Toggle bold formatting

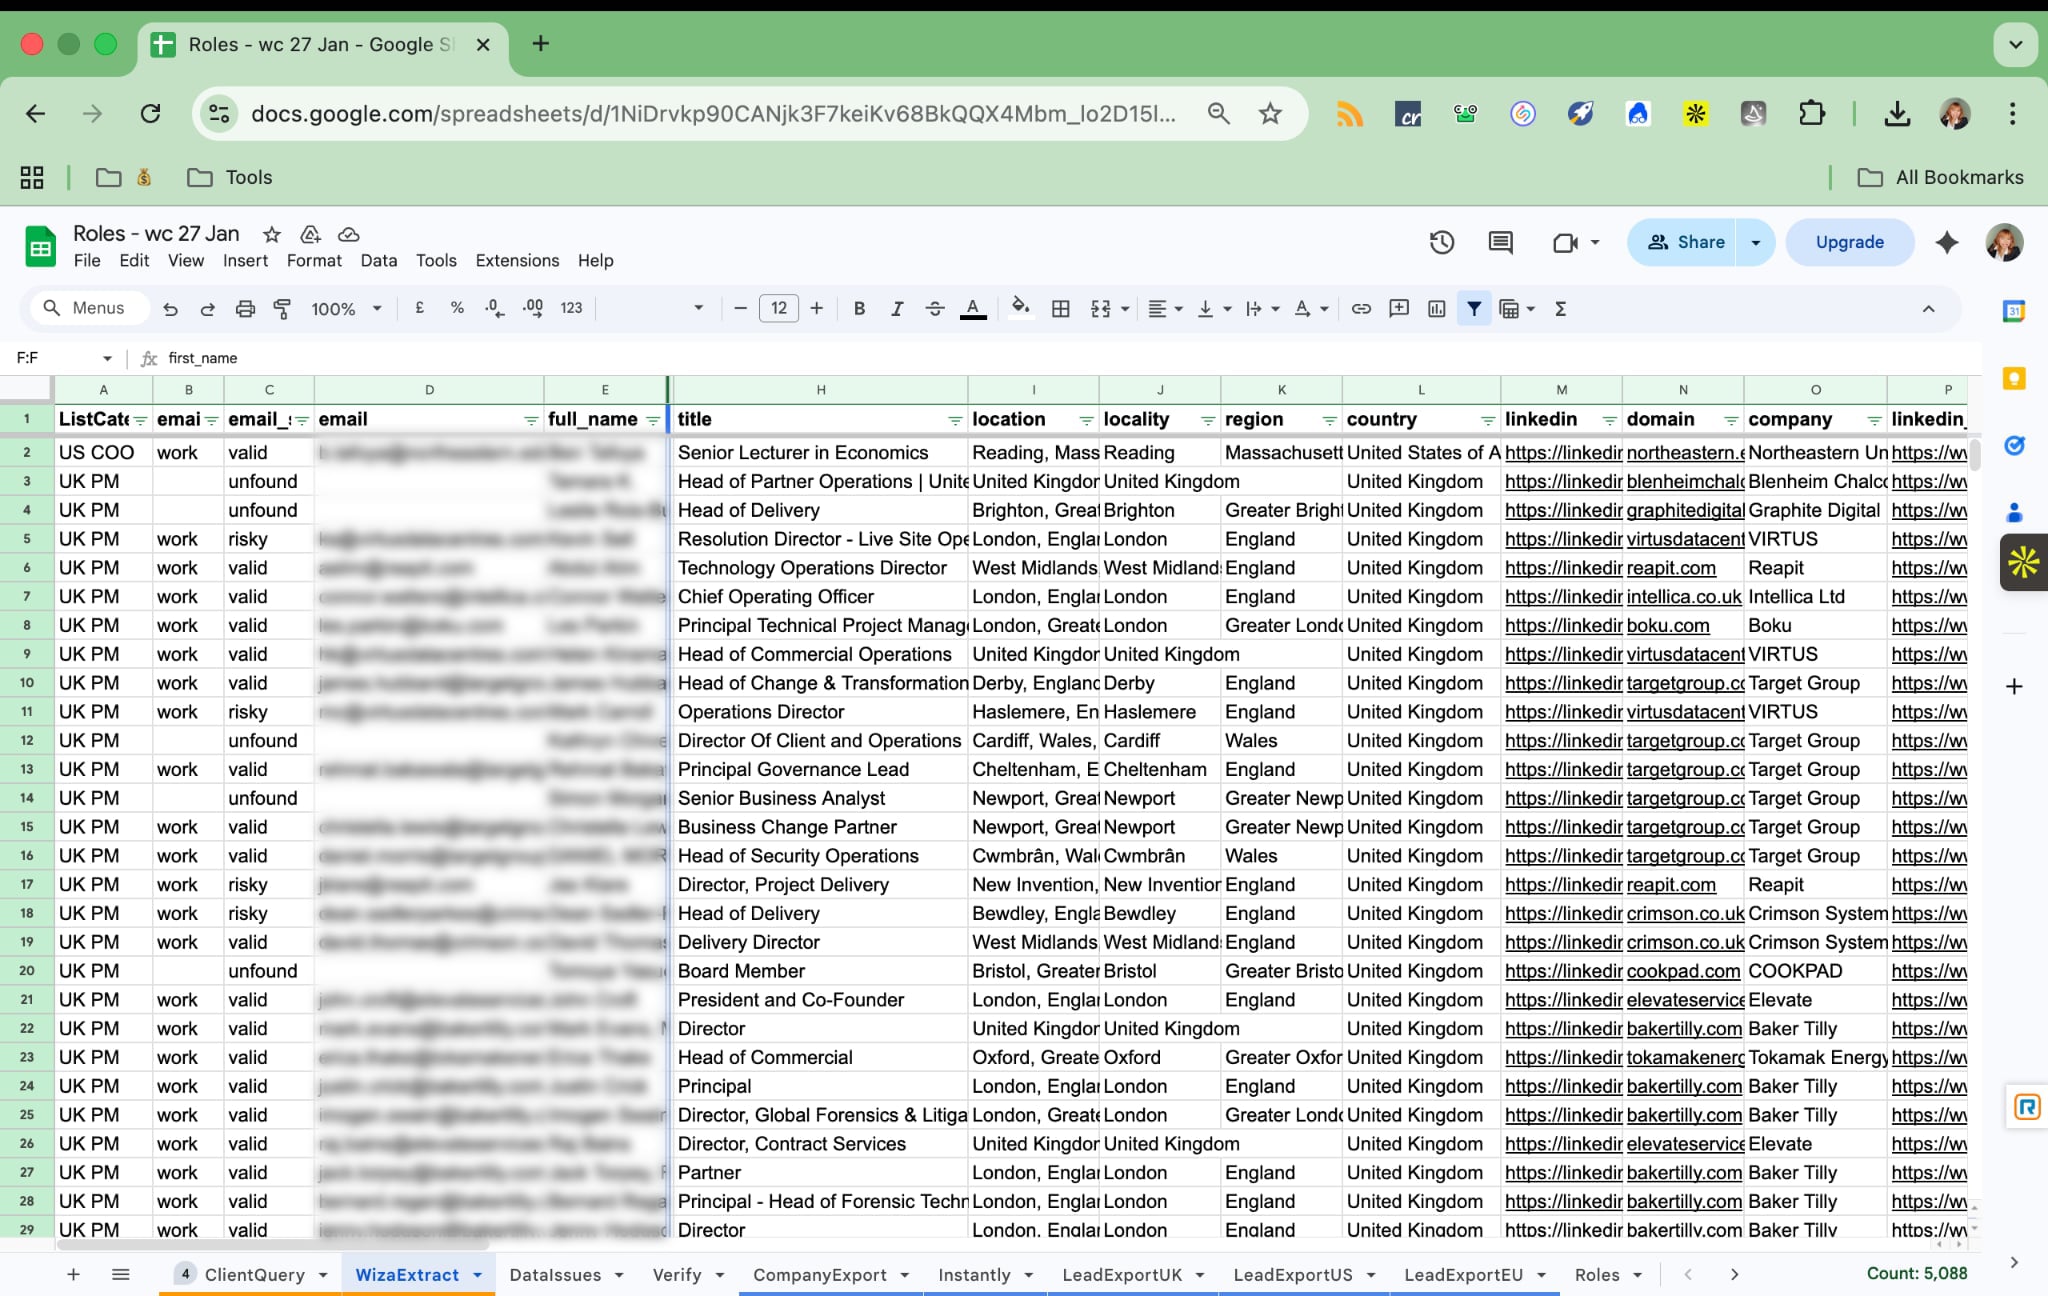[x=859, y=309]
